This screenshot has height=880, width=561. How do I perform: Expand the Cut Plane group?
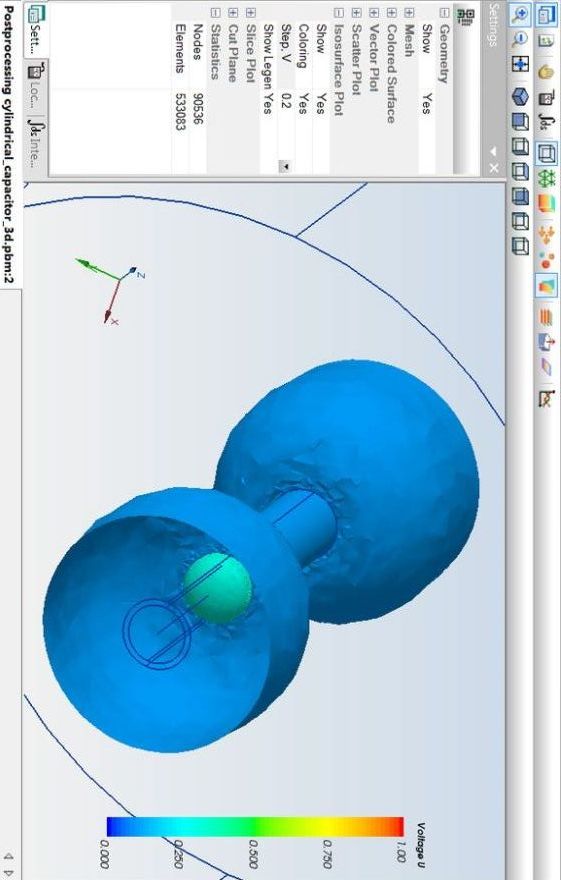233,12
